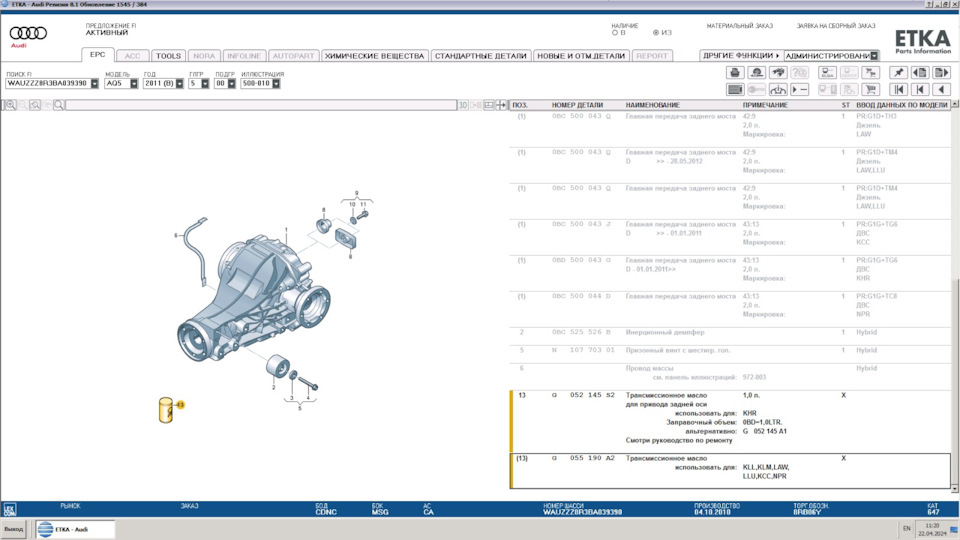This screenshot has height=540, width=960.
Task: Click the printer icon in the toolbar
Action: coord(735,72)
